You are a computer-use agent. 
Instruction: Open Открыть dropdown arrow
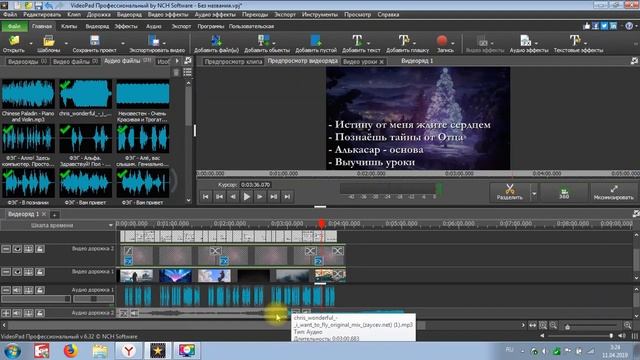(31, 43)
